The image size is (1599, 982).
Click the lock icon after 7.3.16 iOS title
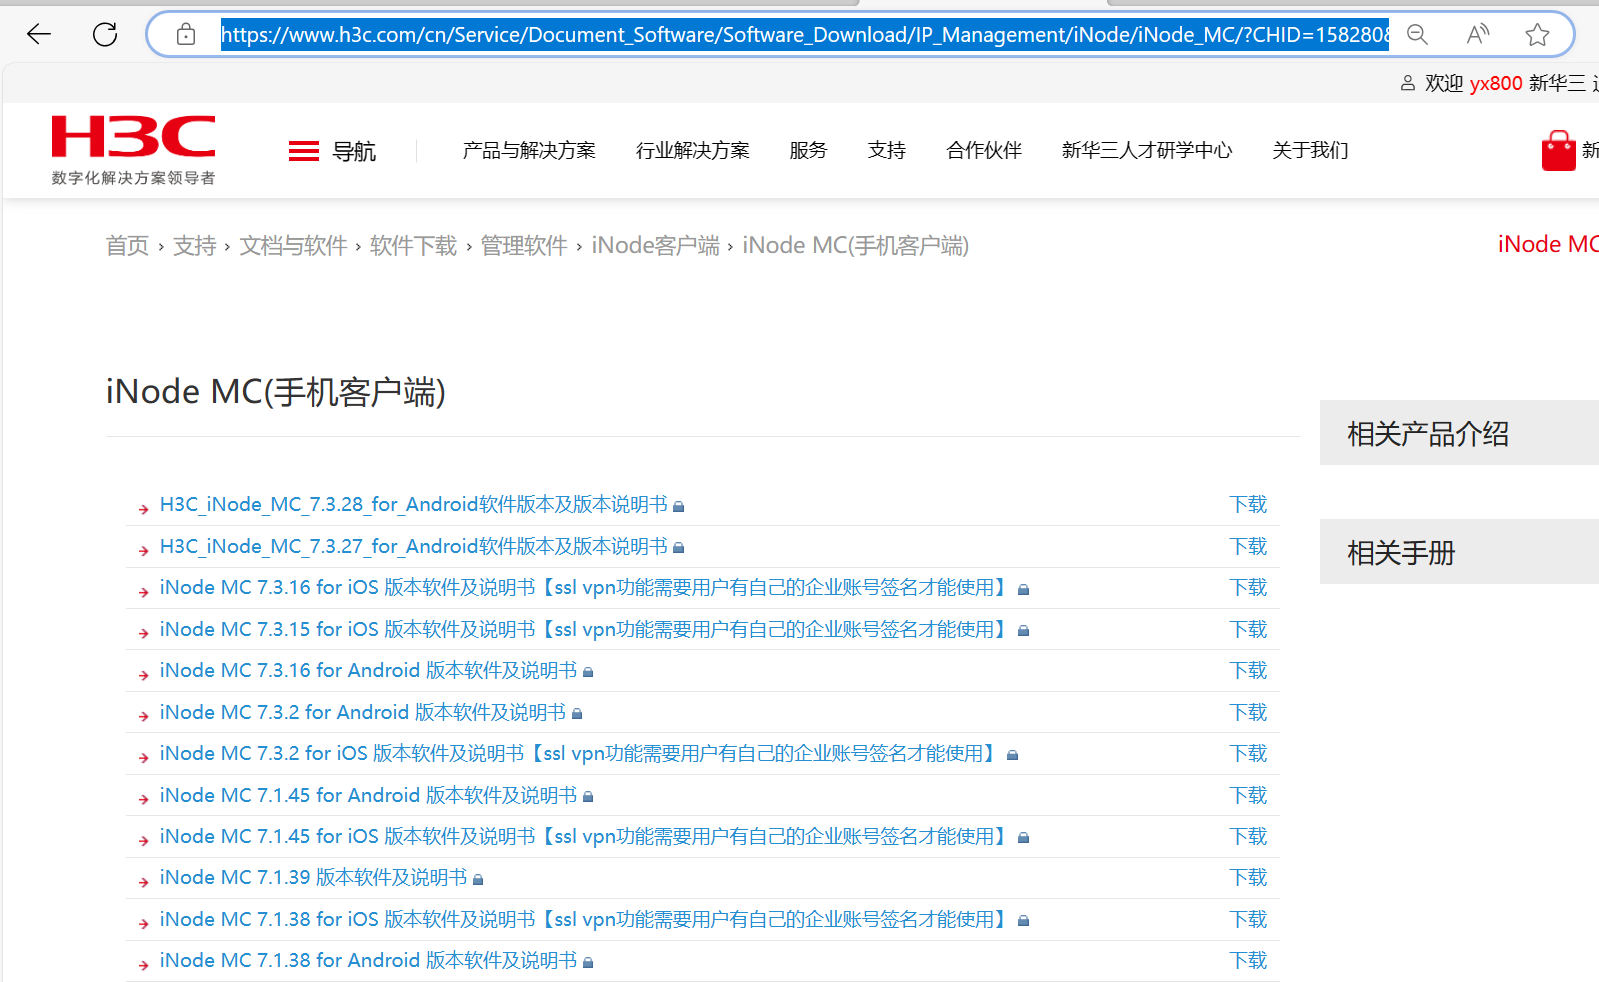point(1023,590)
